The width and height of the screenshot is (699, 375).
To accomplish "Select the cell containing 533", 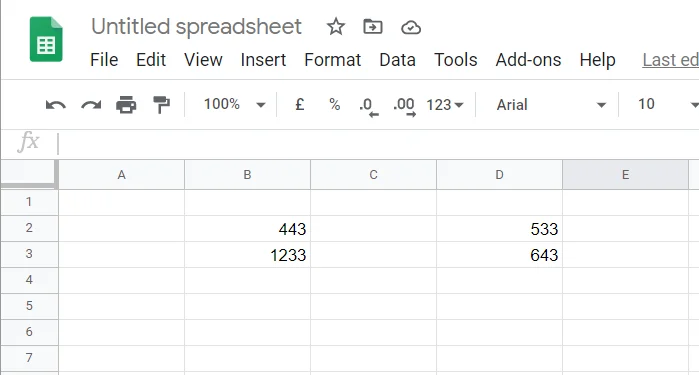I will point(499,229).
